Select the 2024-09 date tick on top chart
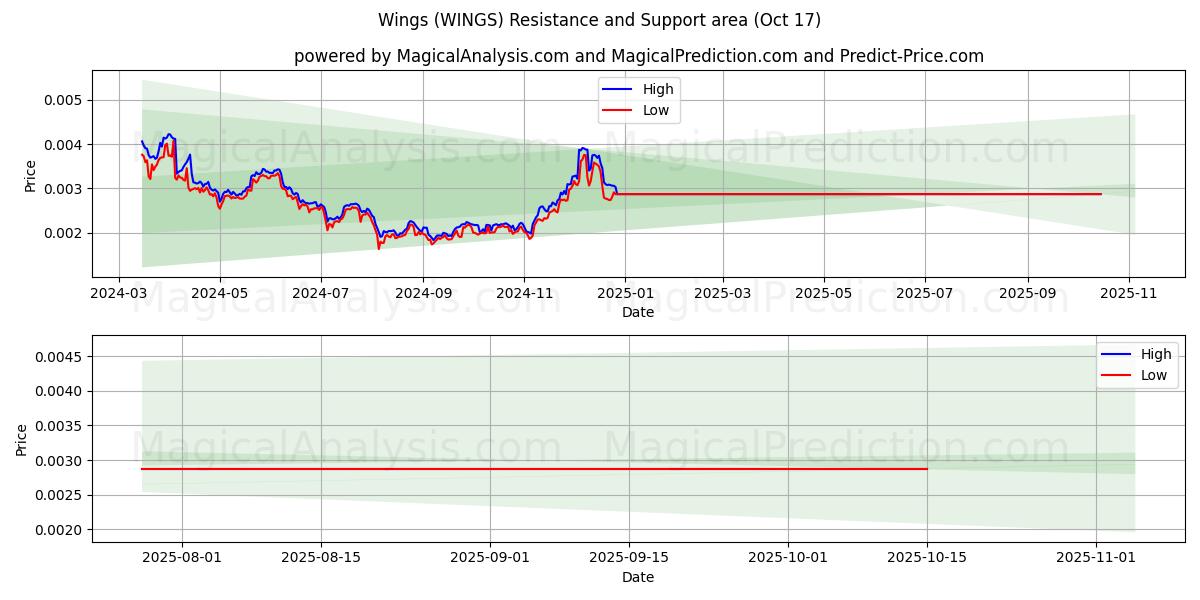Image resolution: width=1200 pixels, height=600 pixels. pyautogui.click(x=422, y=294)
